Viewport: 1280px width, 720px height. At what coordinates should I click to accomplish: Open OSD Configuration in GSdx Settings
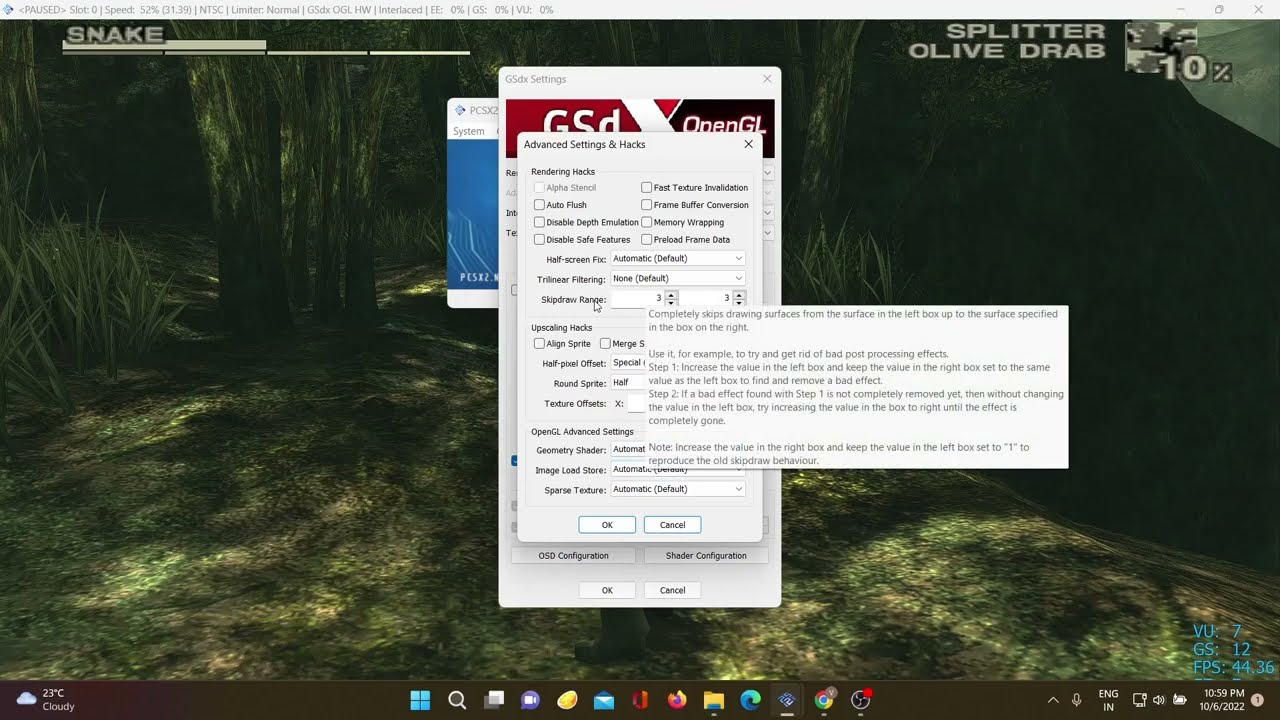[x=573, y=556]
